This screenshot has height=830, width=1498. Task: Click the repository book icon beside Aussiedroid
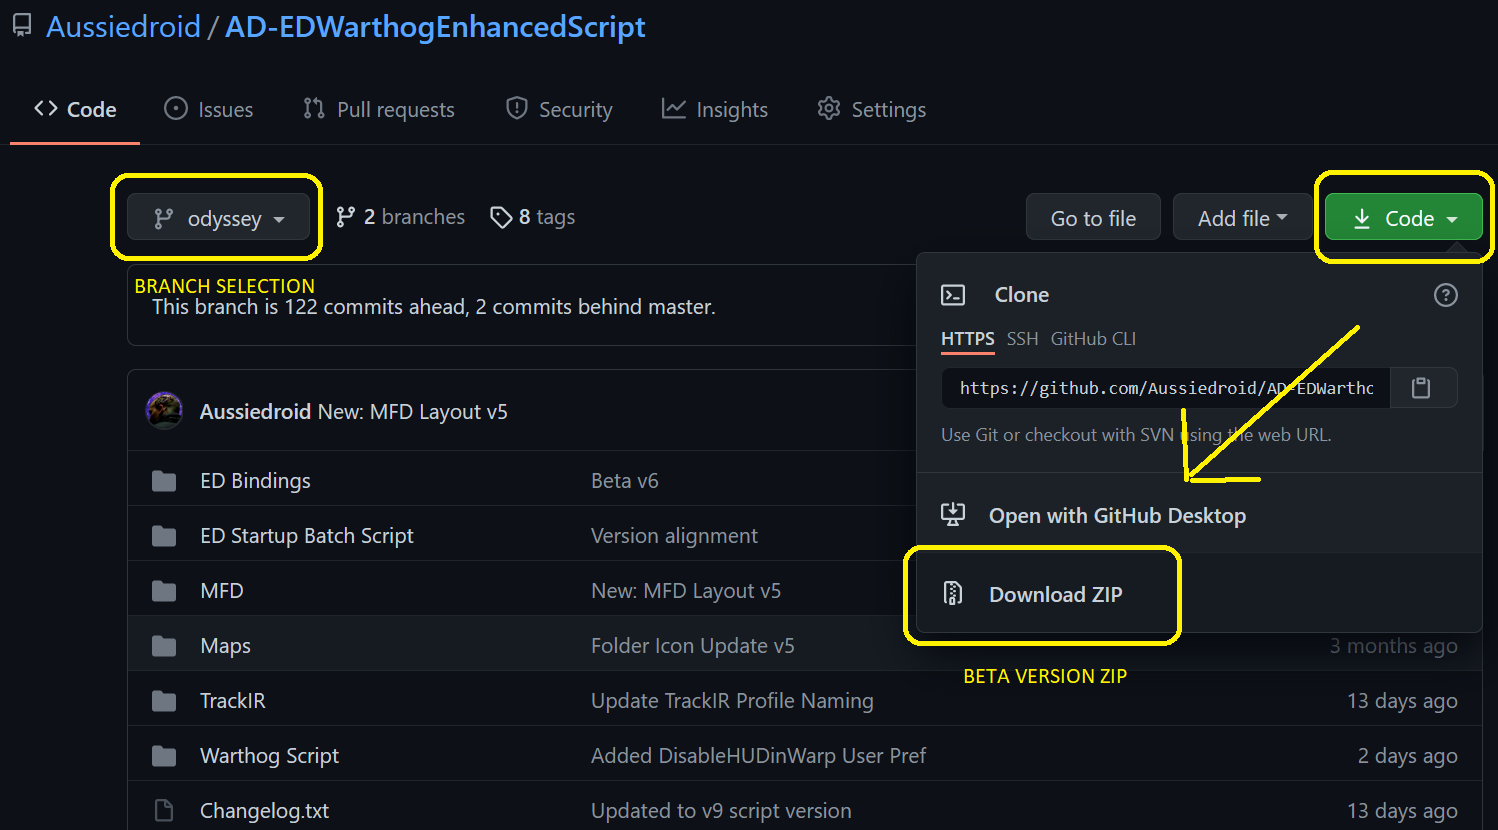click(22, 26)
